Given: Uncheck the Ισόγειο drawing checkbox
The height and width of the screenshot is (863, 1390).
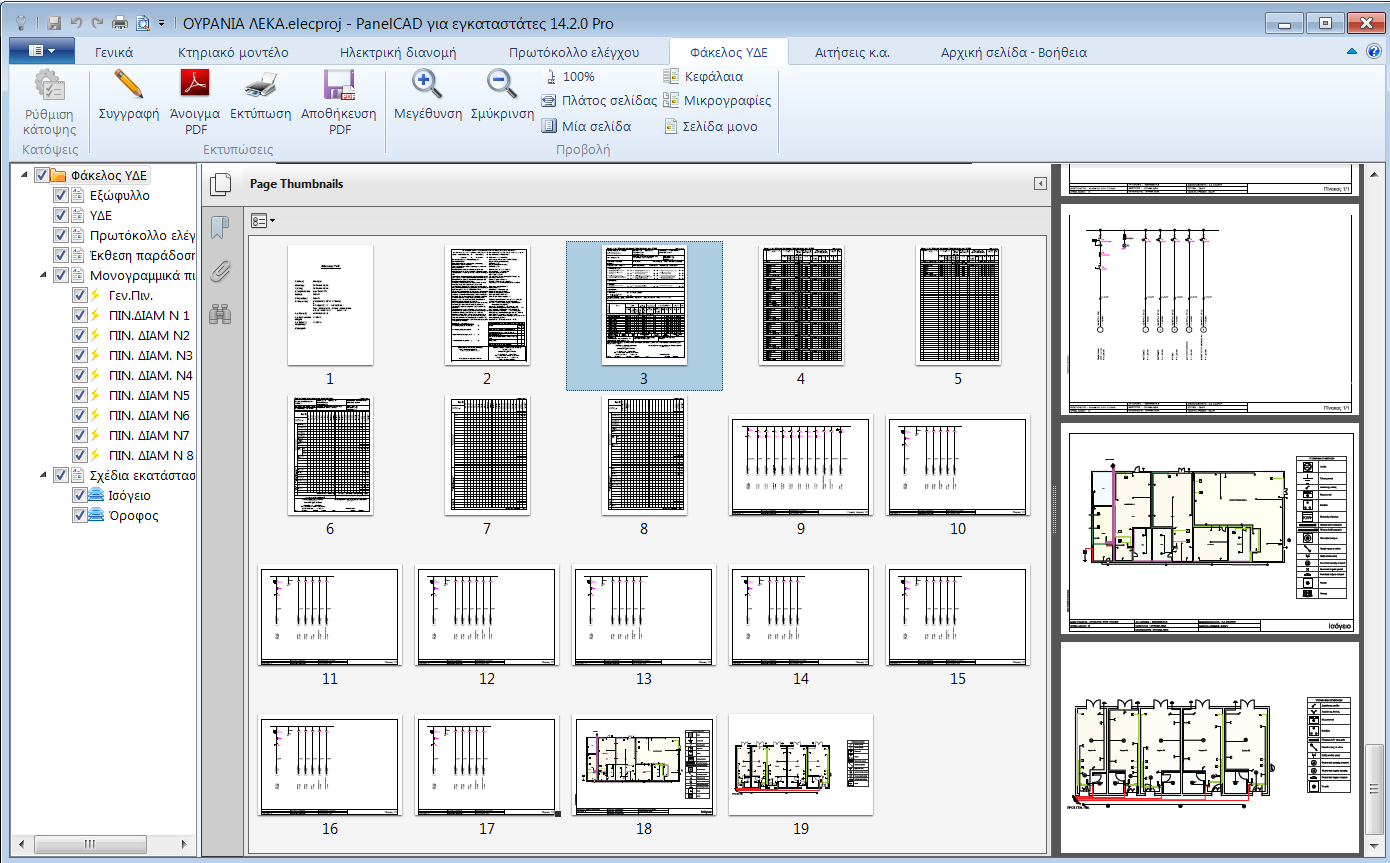Looking at the screenshot, I should click(x=80, y=496).
